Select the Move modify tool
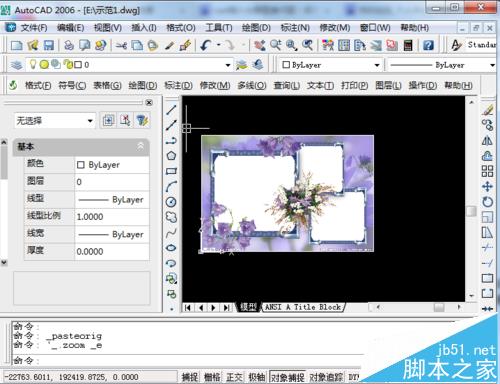 tap(487, 186)
